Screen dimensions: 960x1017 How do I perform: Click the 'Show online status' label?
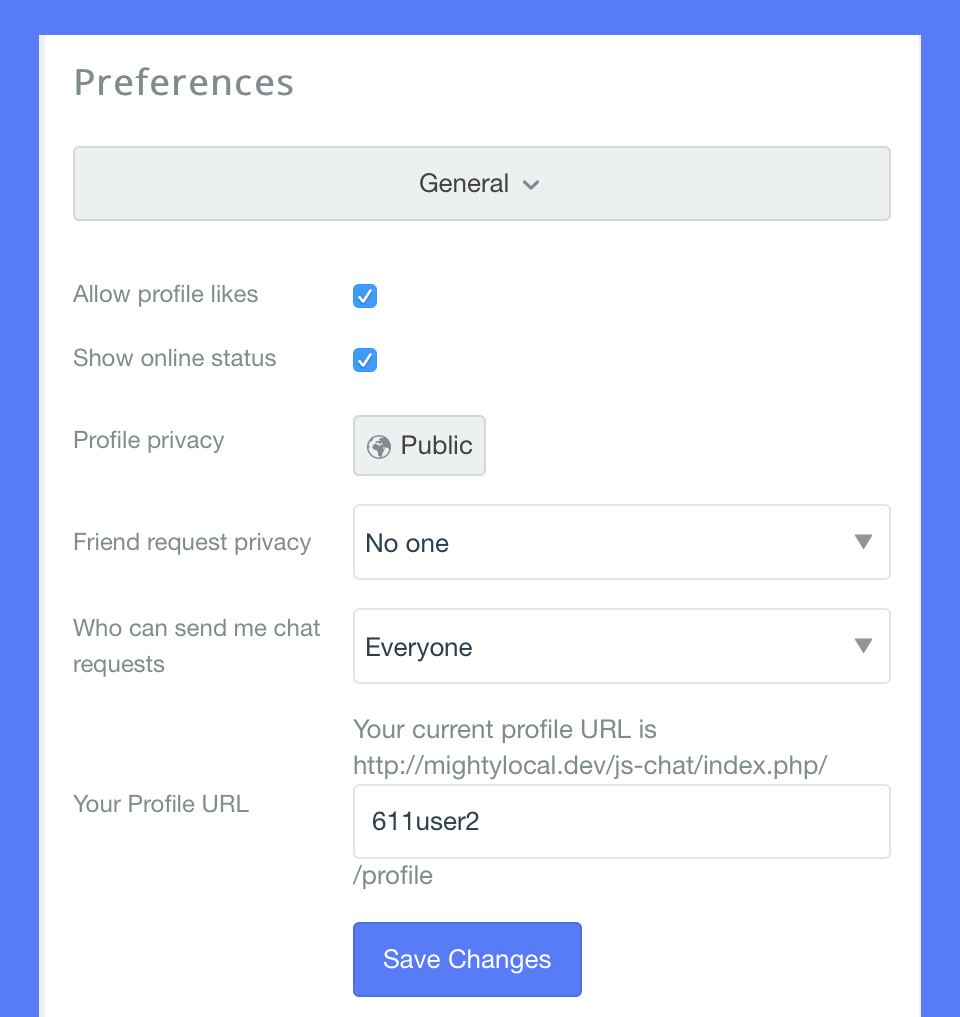point(175,358)
